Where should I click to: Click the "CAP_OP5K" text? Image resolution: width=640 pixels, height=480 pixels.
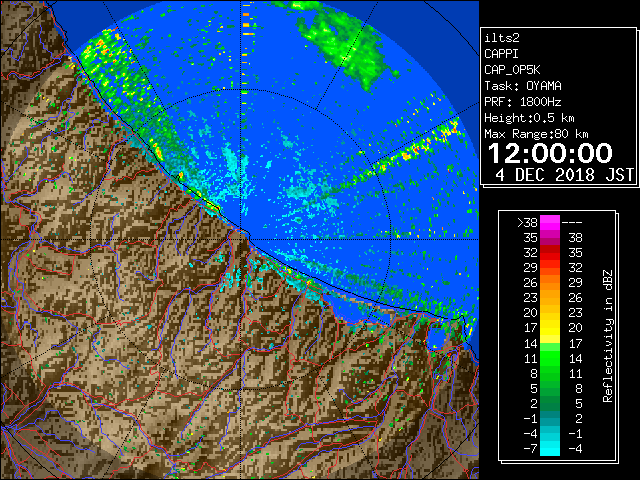pyautogui.click(x=512, y=70)
